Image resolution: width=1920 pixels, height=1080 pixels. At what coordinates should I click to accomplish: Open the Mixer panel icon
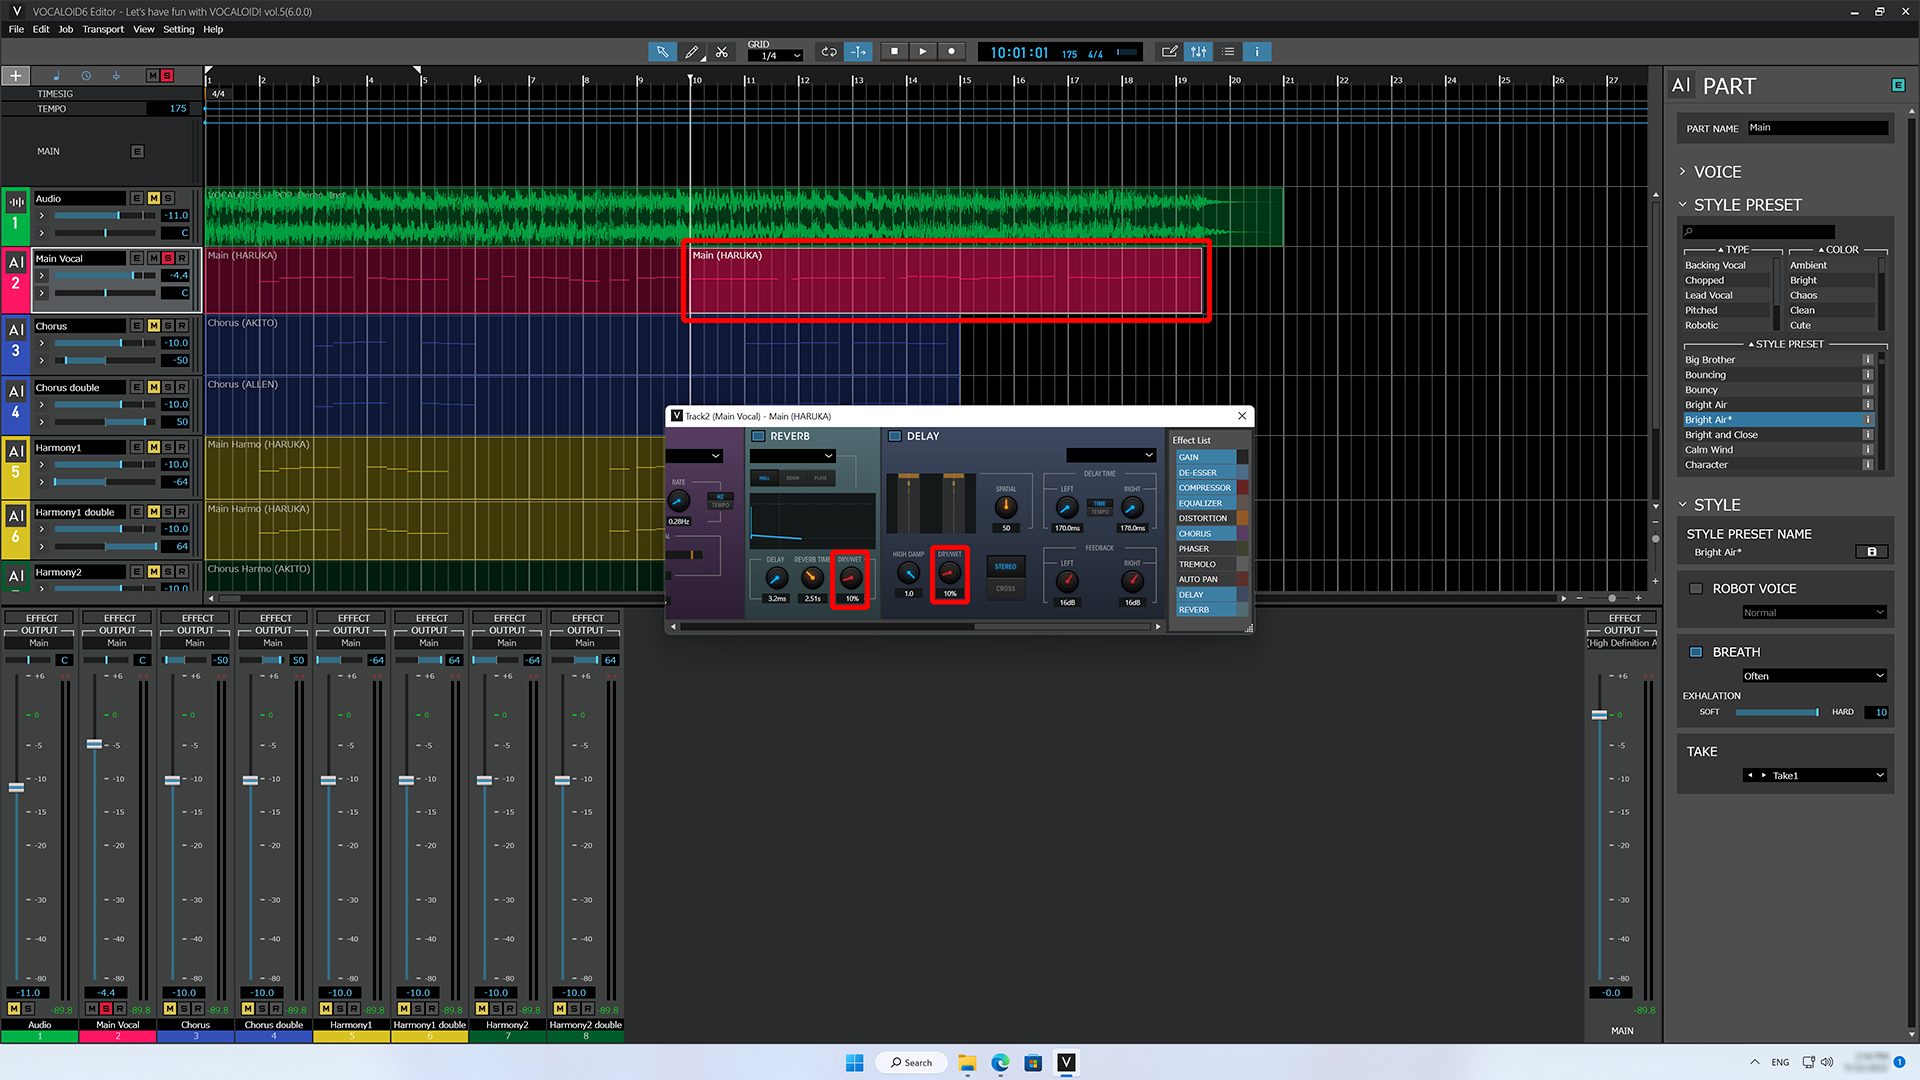1198,51
